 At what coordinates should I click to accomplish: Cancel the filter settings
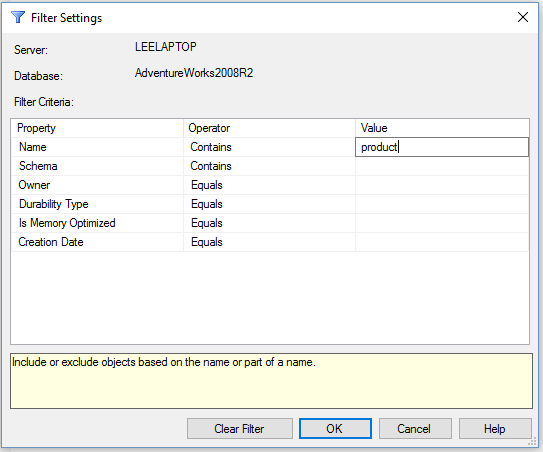(x=415, y=428)
